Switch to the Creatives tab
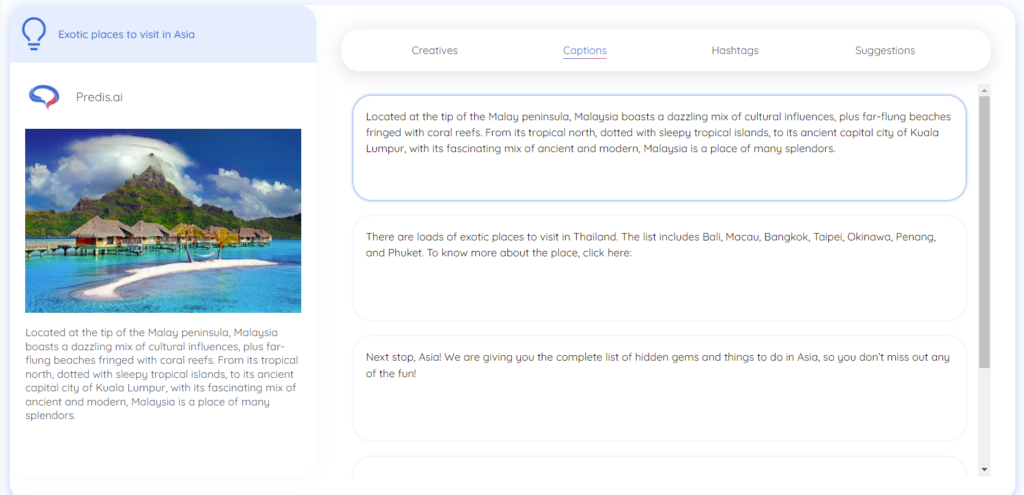 pos(434,50)
